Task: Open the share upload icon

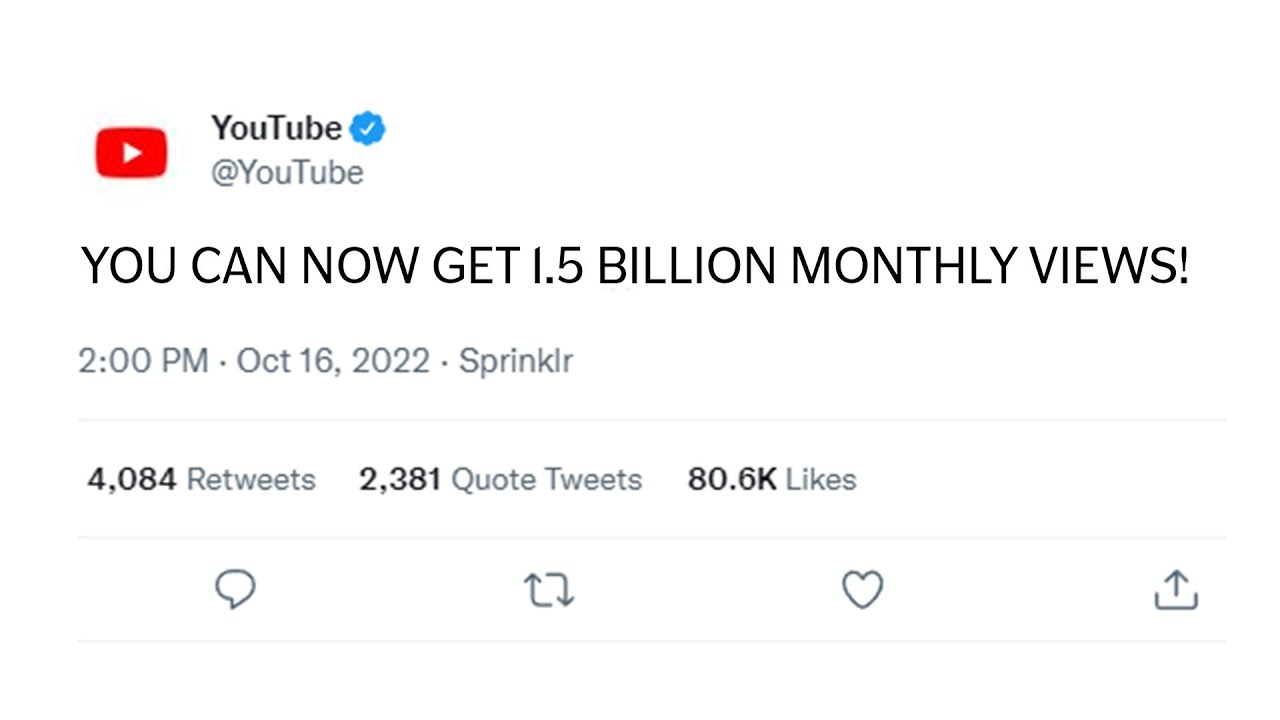Action: coord(1176,590)
